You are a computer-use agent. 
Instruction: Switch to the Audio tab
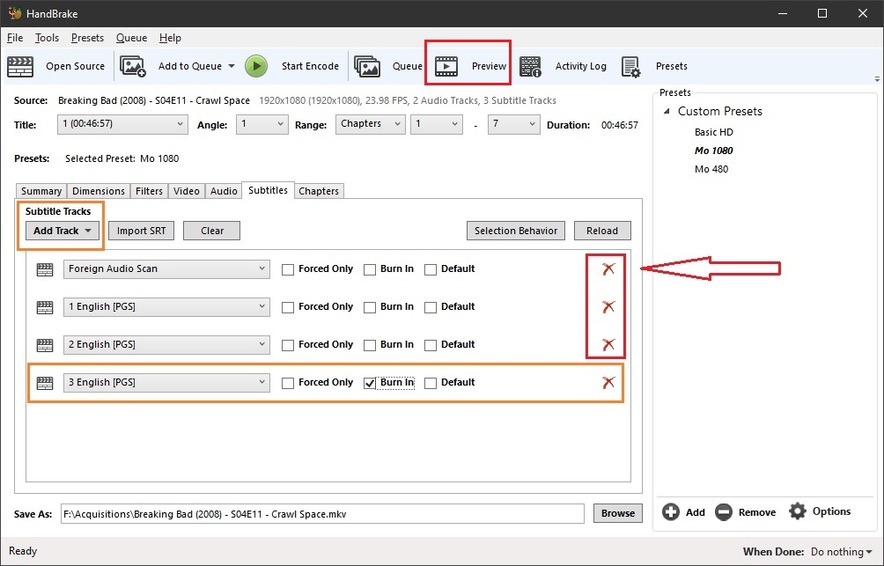(x=224, y=191)
